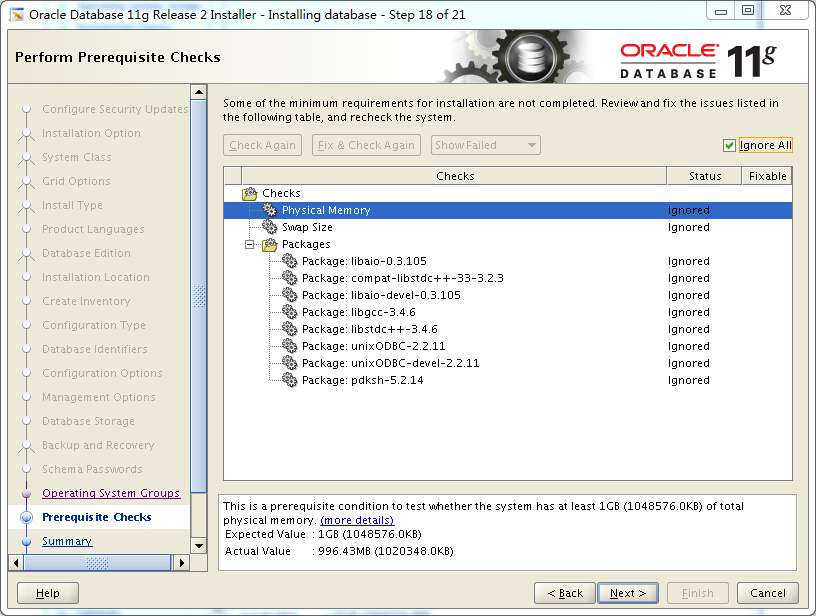Click the steps panel vertical scrollbar thumb
This screenshot has height=616, width=816.
coord(199,297)
